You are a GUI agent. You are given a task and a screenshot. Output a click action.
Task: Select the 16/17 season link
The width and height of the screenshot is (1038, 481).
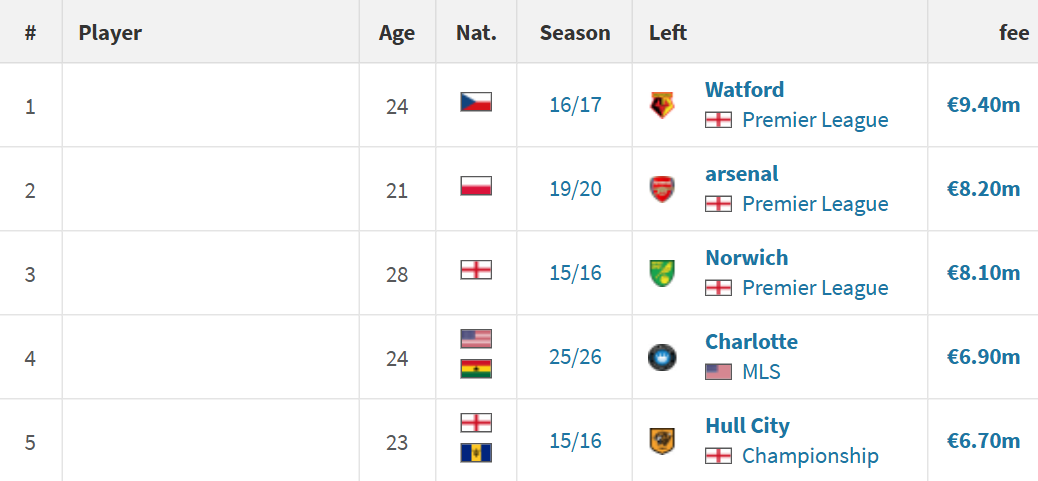pos(575,105)
